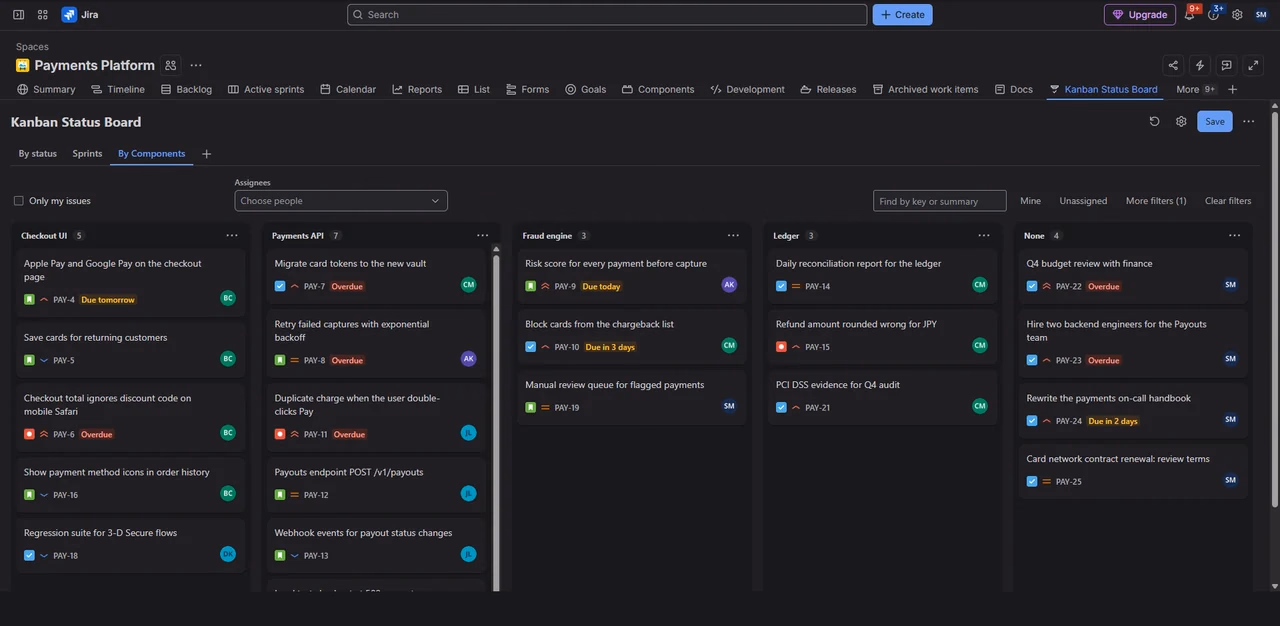The width and height of the screenshot is (1280, 626).
Task: Open card Q4 budget review with finance
Action: (1133, 274)
